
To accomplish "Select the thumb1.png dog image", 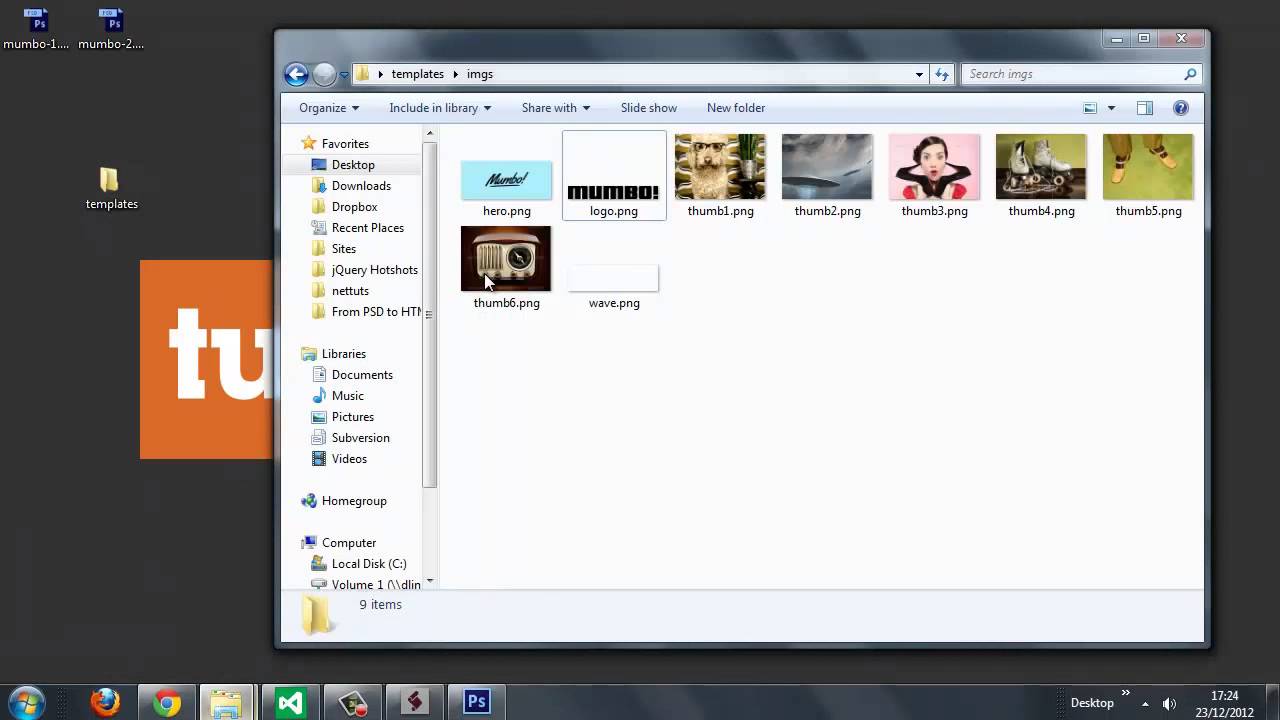I will (720, 167).
